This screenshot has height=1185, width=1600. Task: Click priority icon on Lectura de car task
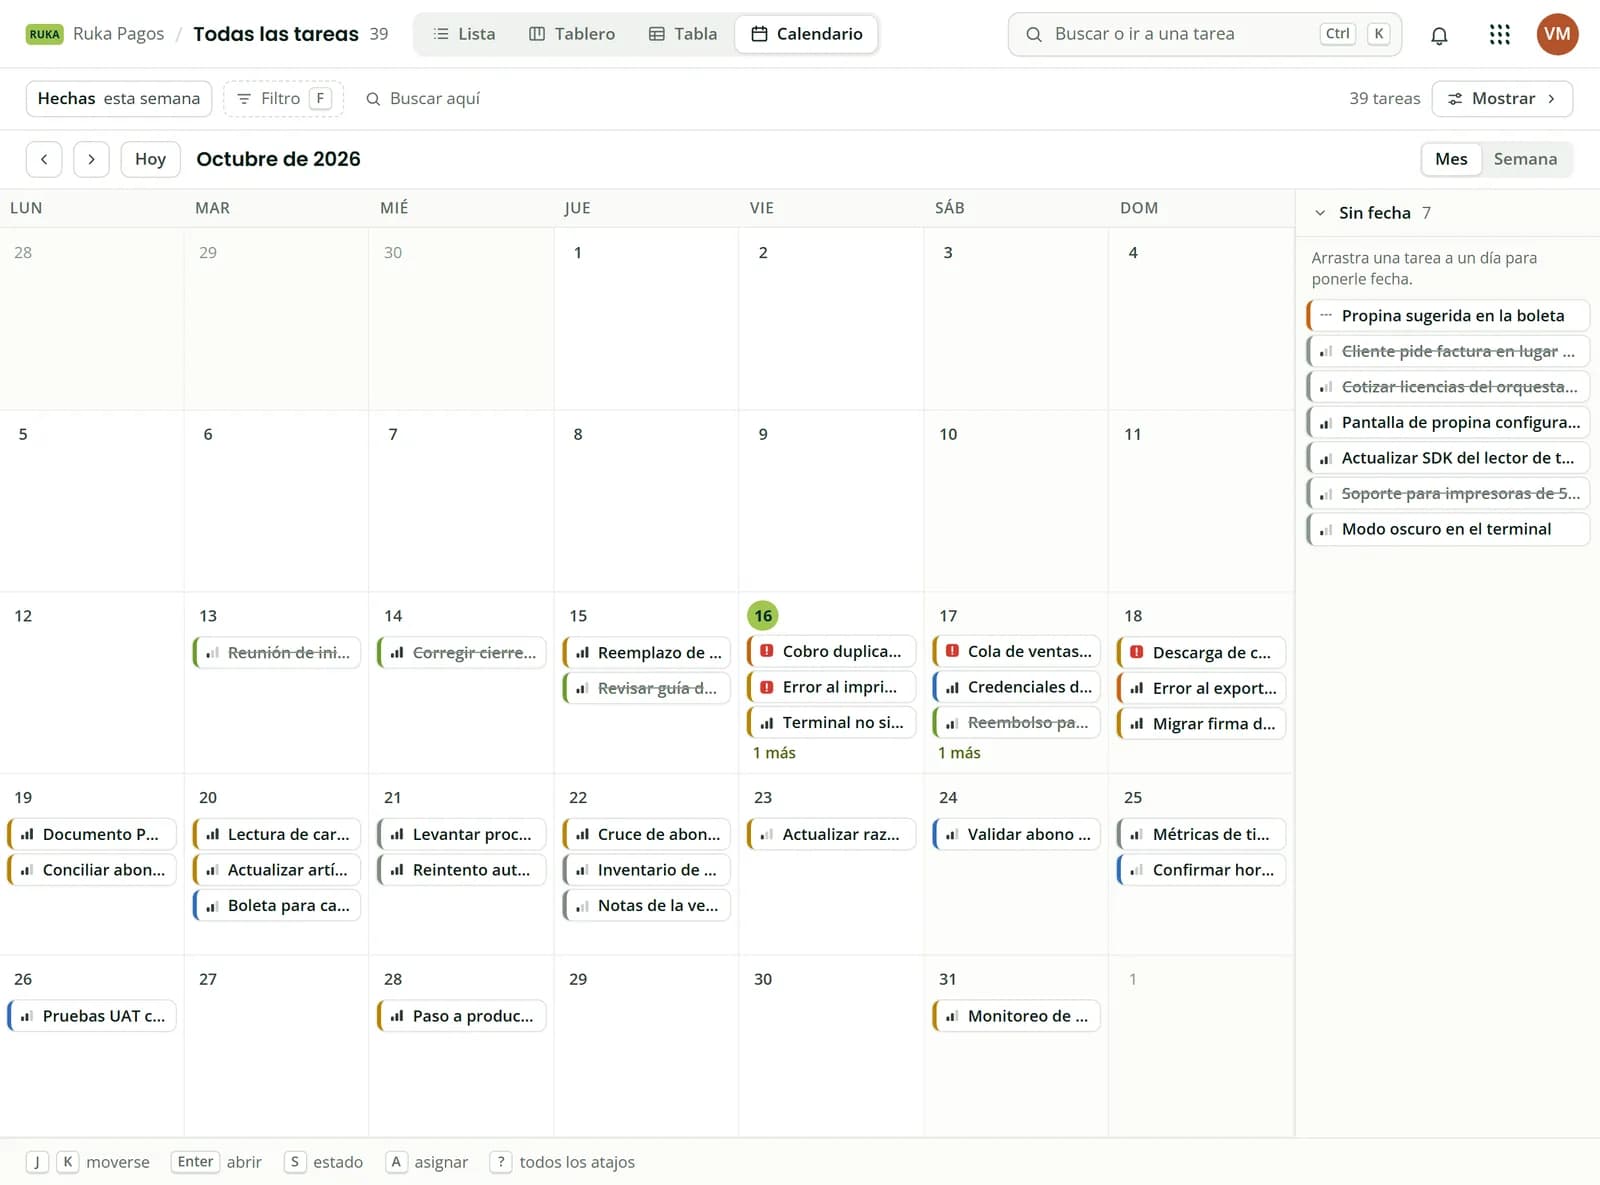[212, 834]
